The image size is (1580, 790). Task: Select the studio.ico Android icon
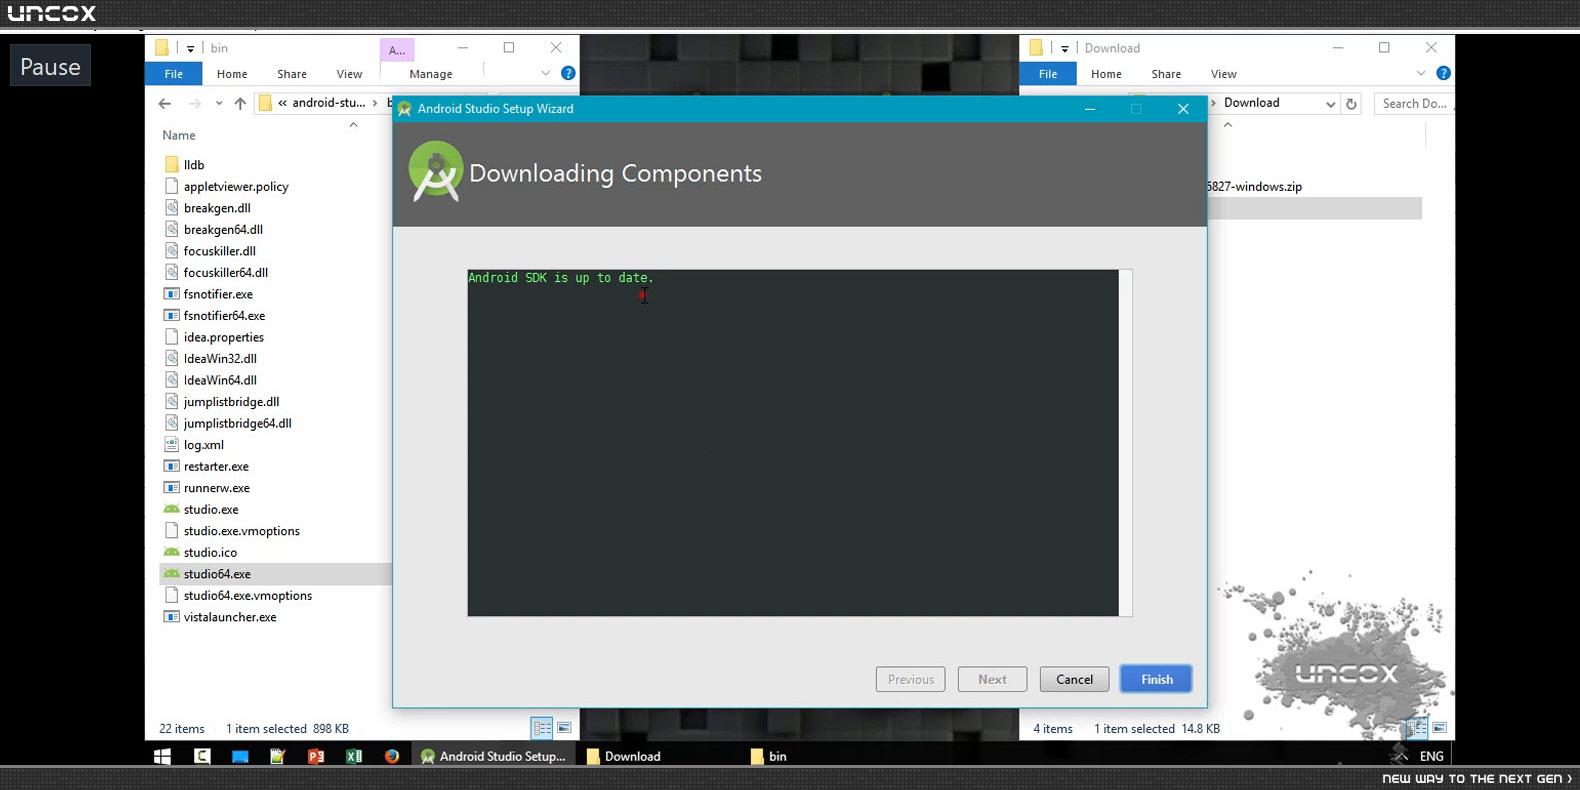171,552
